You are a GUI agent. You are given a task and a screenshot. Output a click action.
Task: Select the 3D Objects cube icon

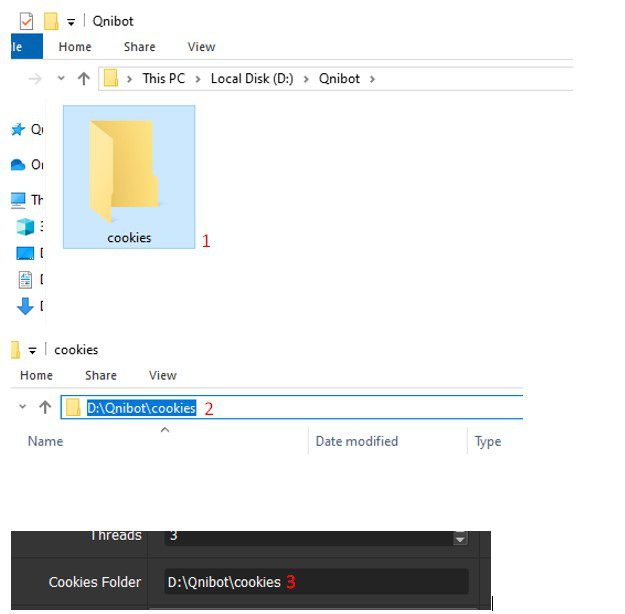click(x=25, y=226)
